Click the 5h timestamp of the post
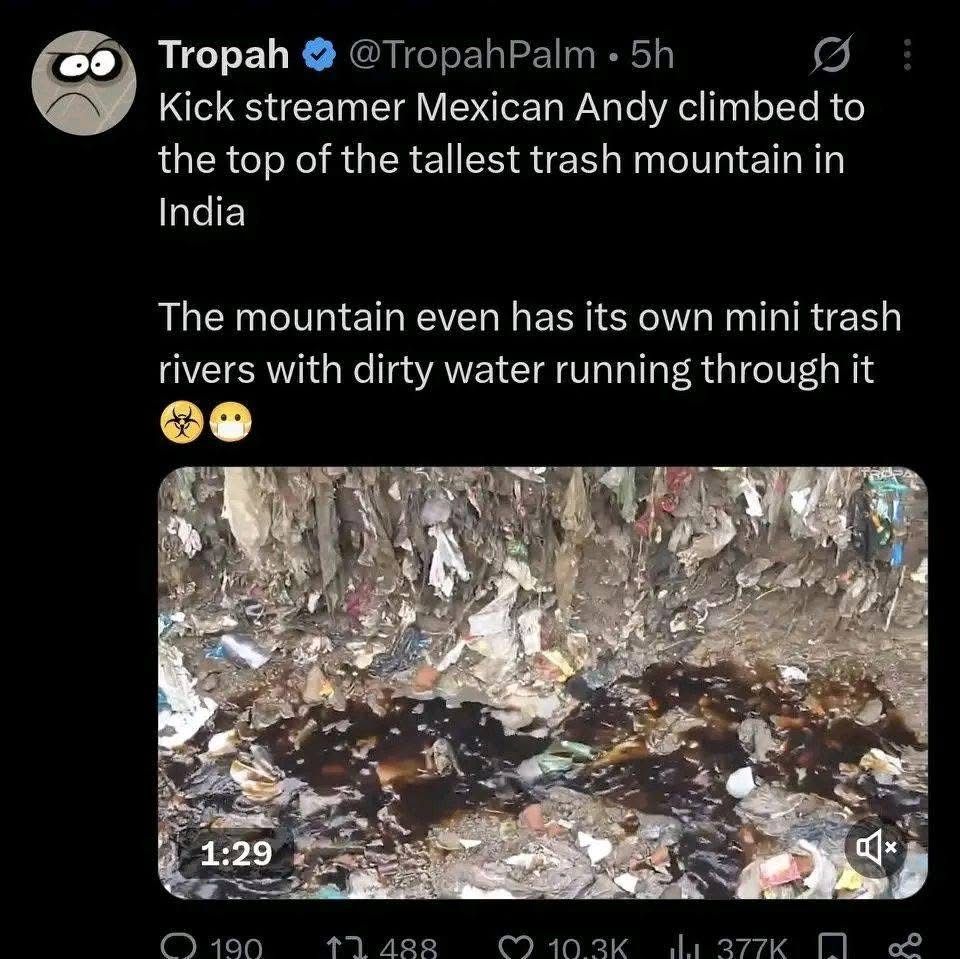Image resolution: width=960 pixels, height=959 pixels. [x=653, y=55]
